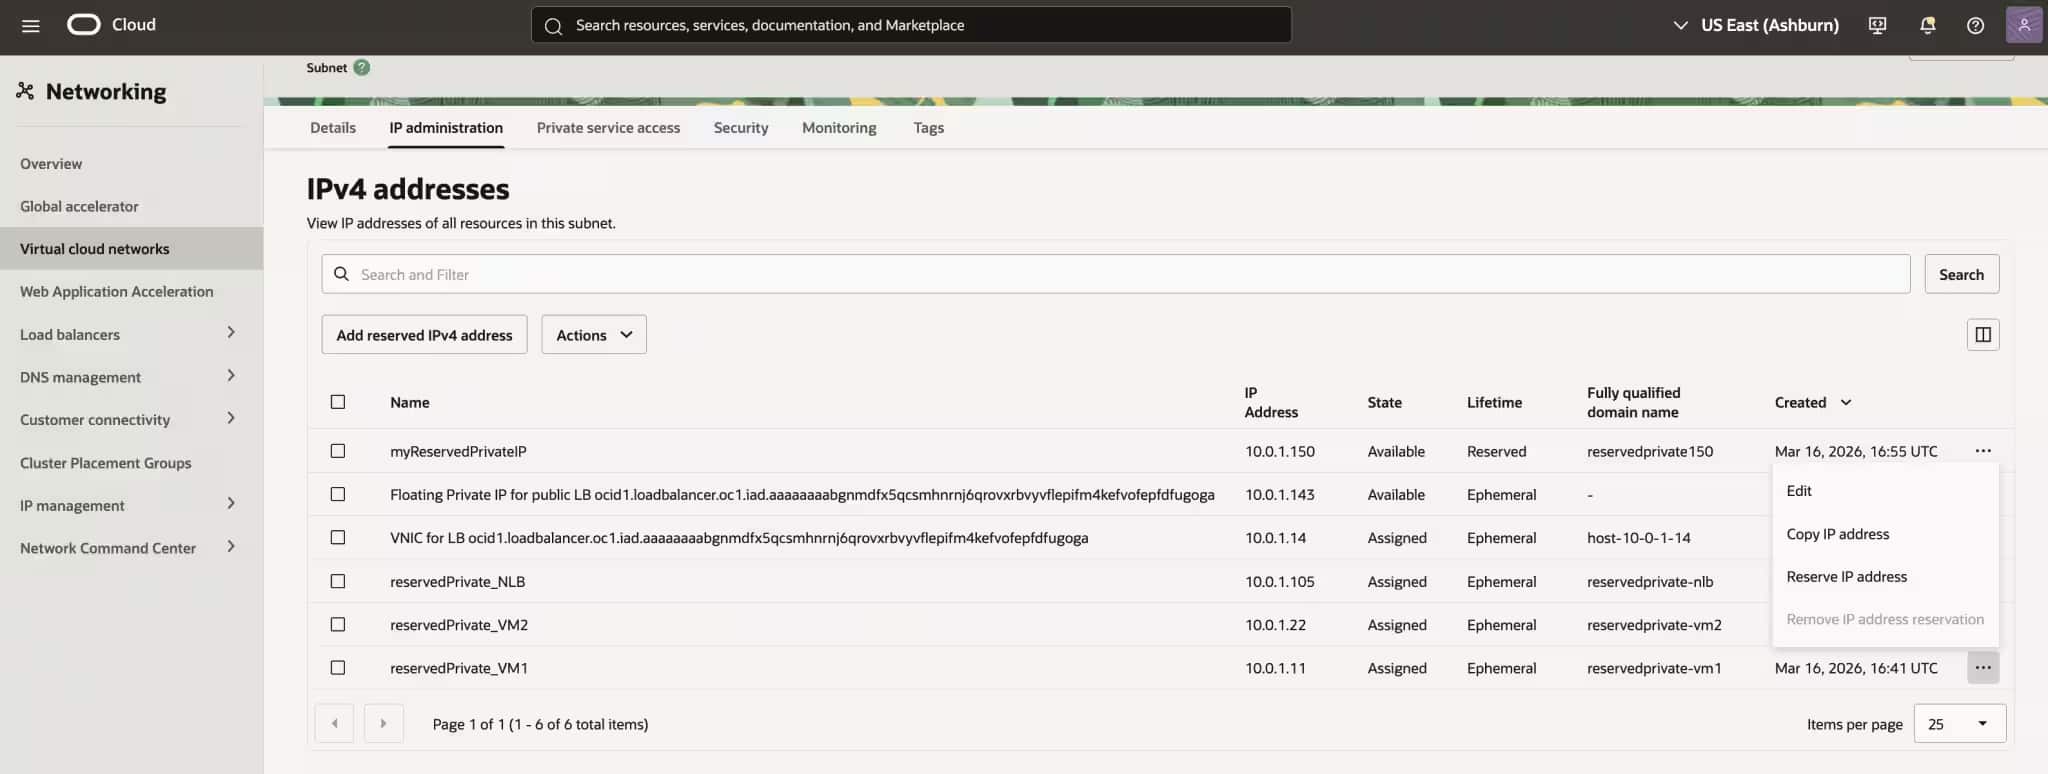Viewport: 2048px width, 774px height.
Task: Click the Networking section icon
Action: coord(25,91)
